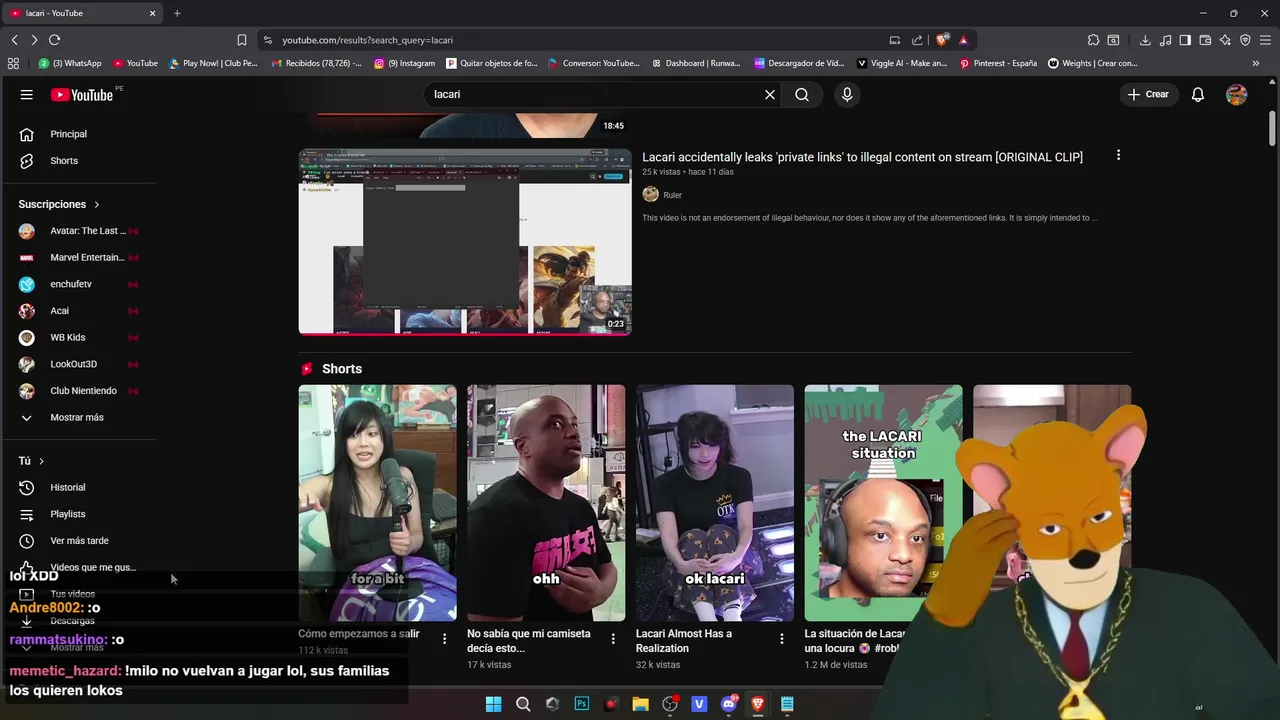Image resolution: width=1280 pixels, height=720 pixels.
Task: Open options for 'Lacari Almost Has a Realization' short
Action: [782, 638]
